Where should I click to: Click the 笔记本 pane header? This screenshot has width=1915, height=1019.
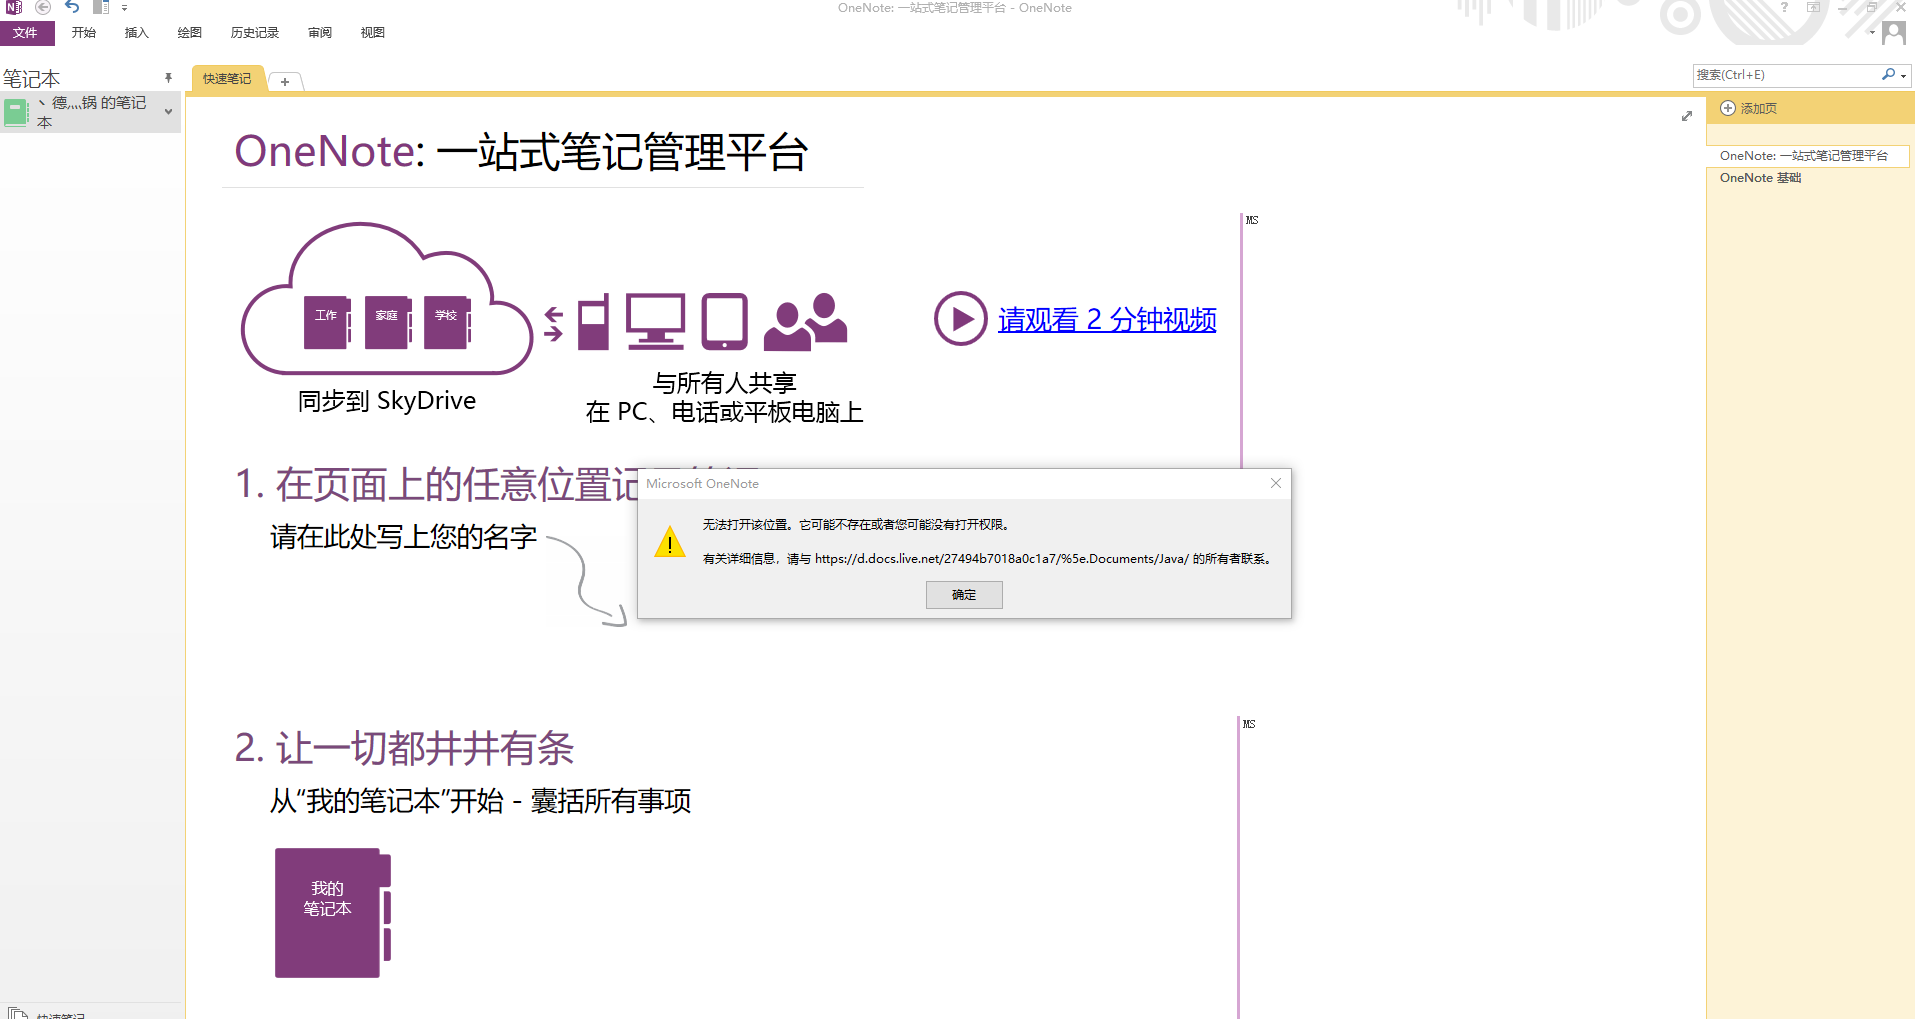pos(31,78)
